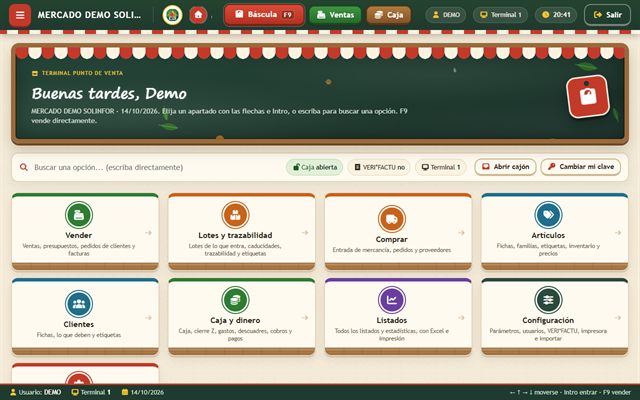
Task: Click the arrow on Comprar card
Action: (x=462, y=233)
